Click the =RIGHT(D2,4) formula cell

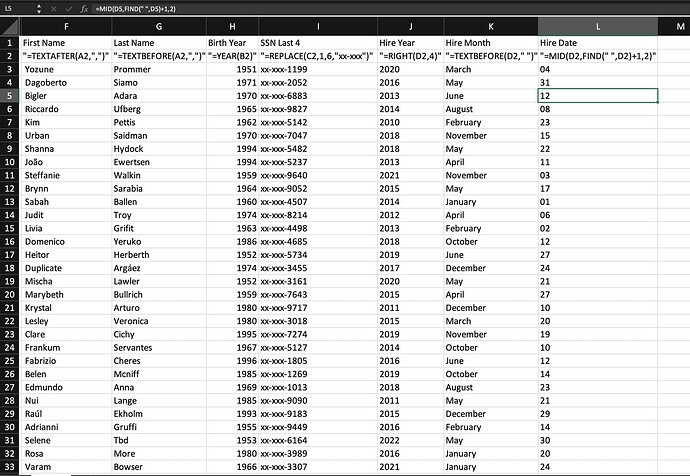pos(411,56)
